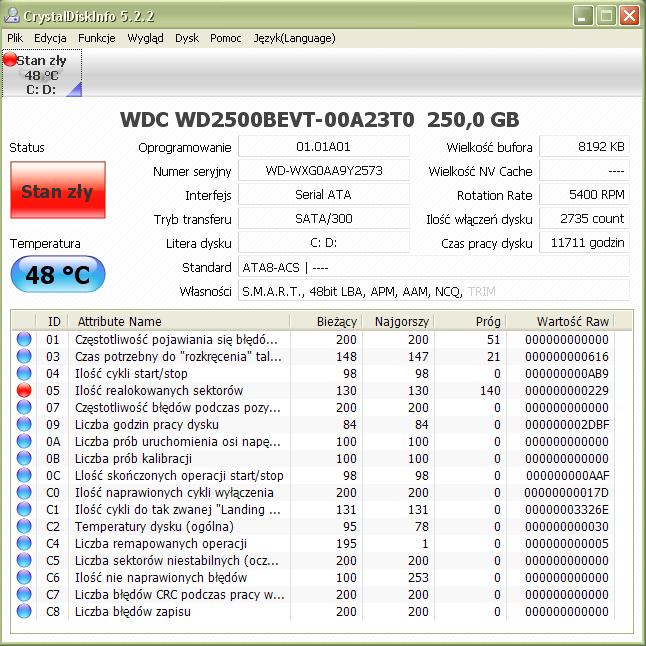646x646 pixels.
Task: Click status icon for attribute C2
Action: [x=24, y=527]
